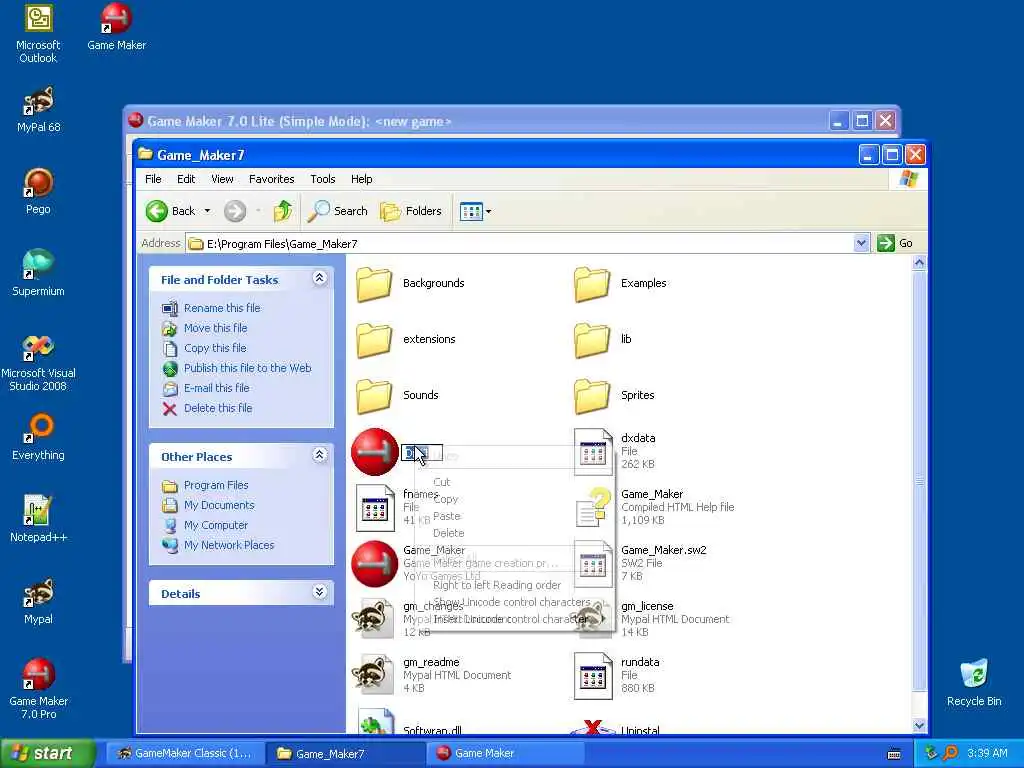The image size is (1024, 768).
Task: Click Copy this file
Action: [215, 348]
